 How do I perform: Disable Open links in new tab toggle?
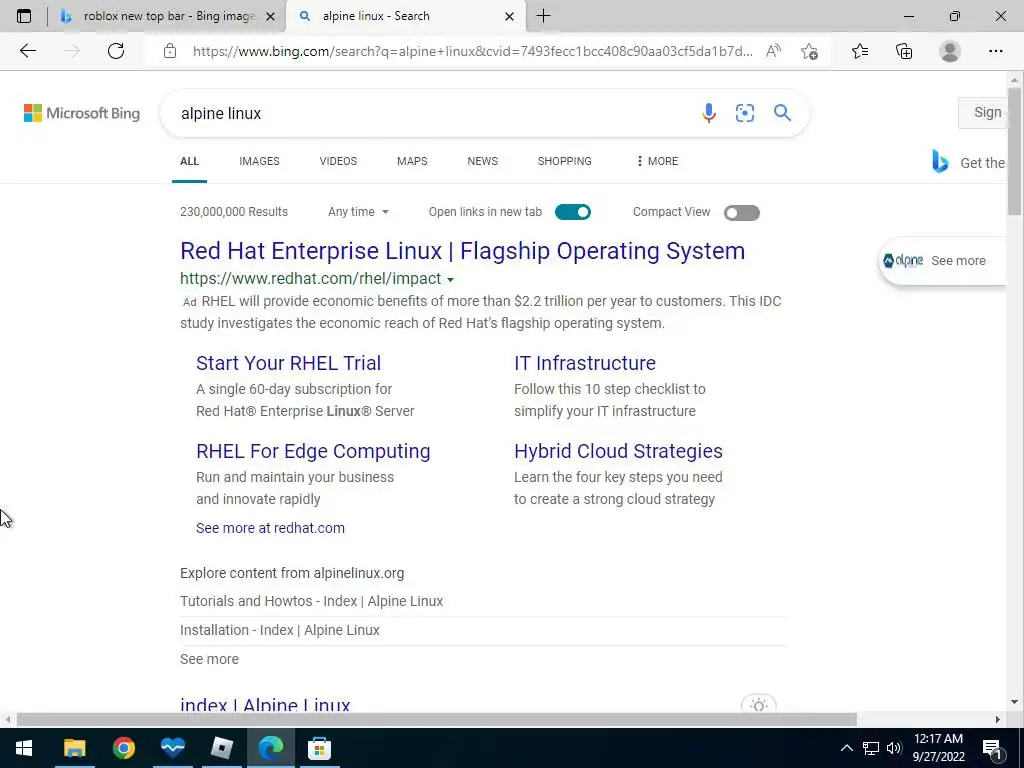pos(573,212)
